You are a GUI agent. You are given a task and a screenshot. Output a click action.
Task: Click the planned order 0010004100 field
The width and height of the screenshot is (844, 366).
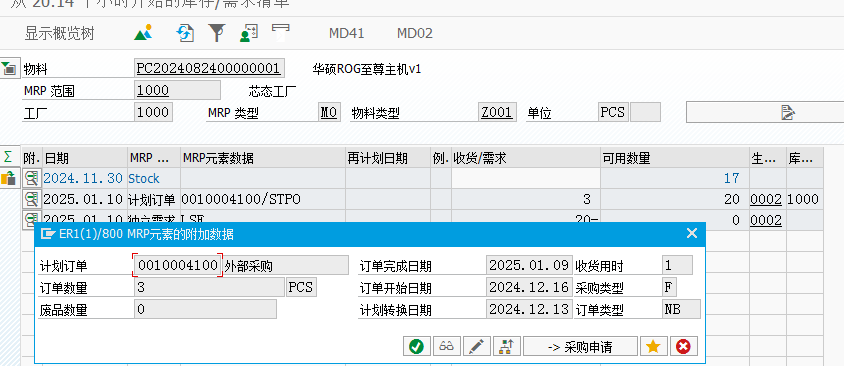tap(178, 265)
